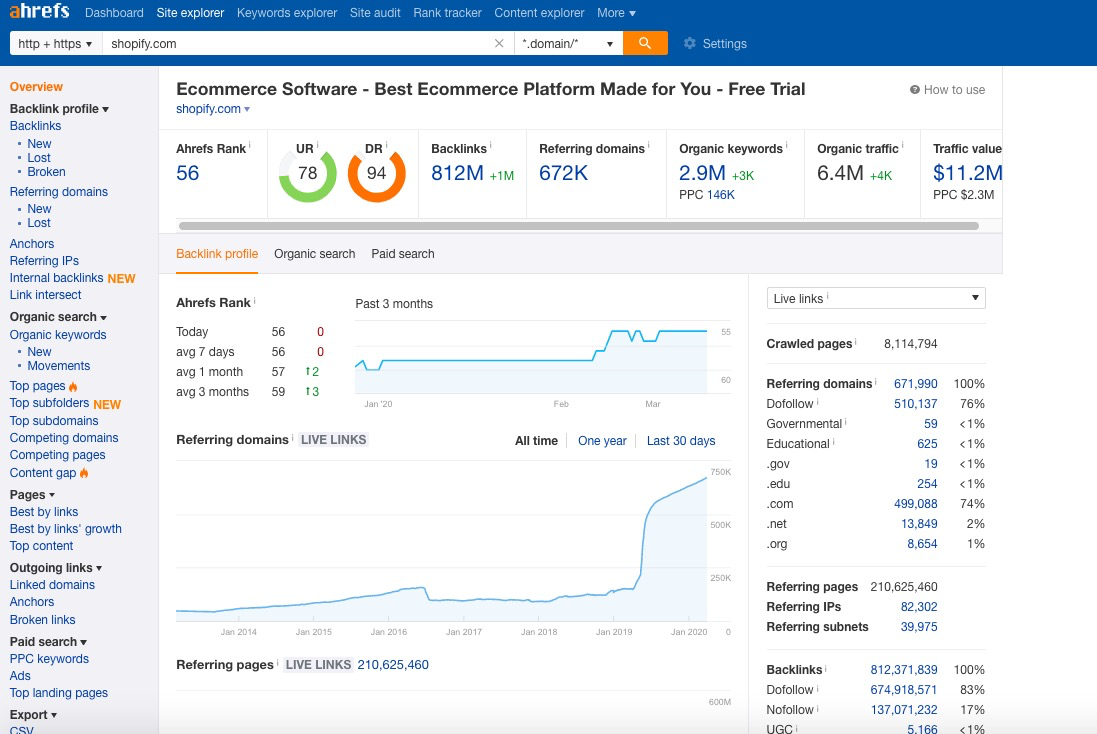Open Referring IPs in the sidebar

[x=44, y=261]
